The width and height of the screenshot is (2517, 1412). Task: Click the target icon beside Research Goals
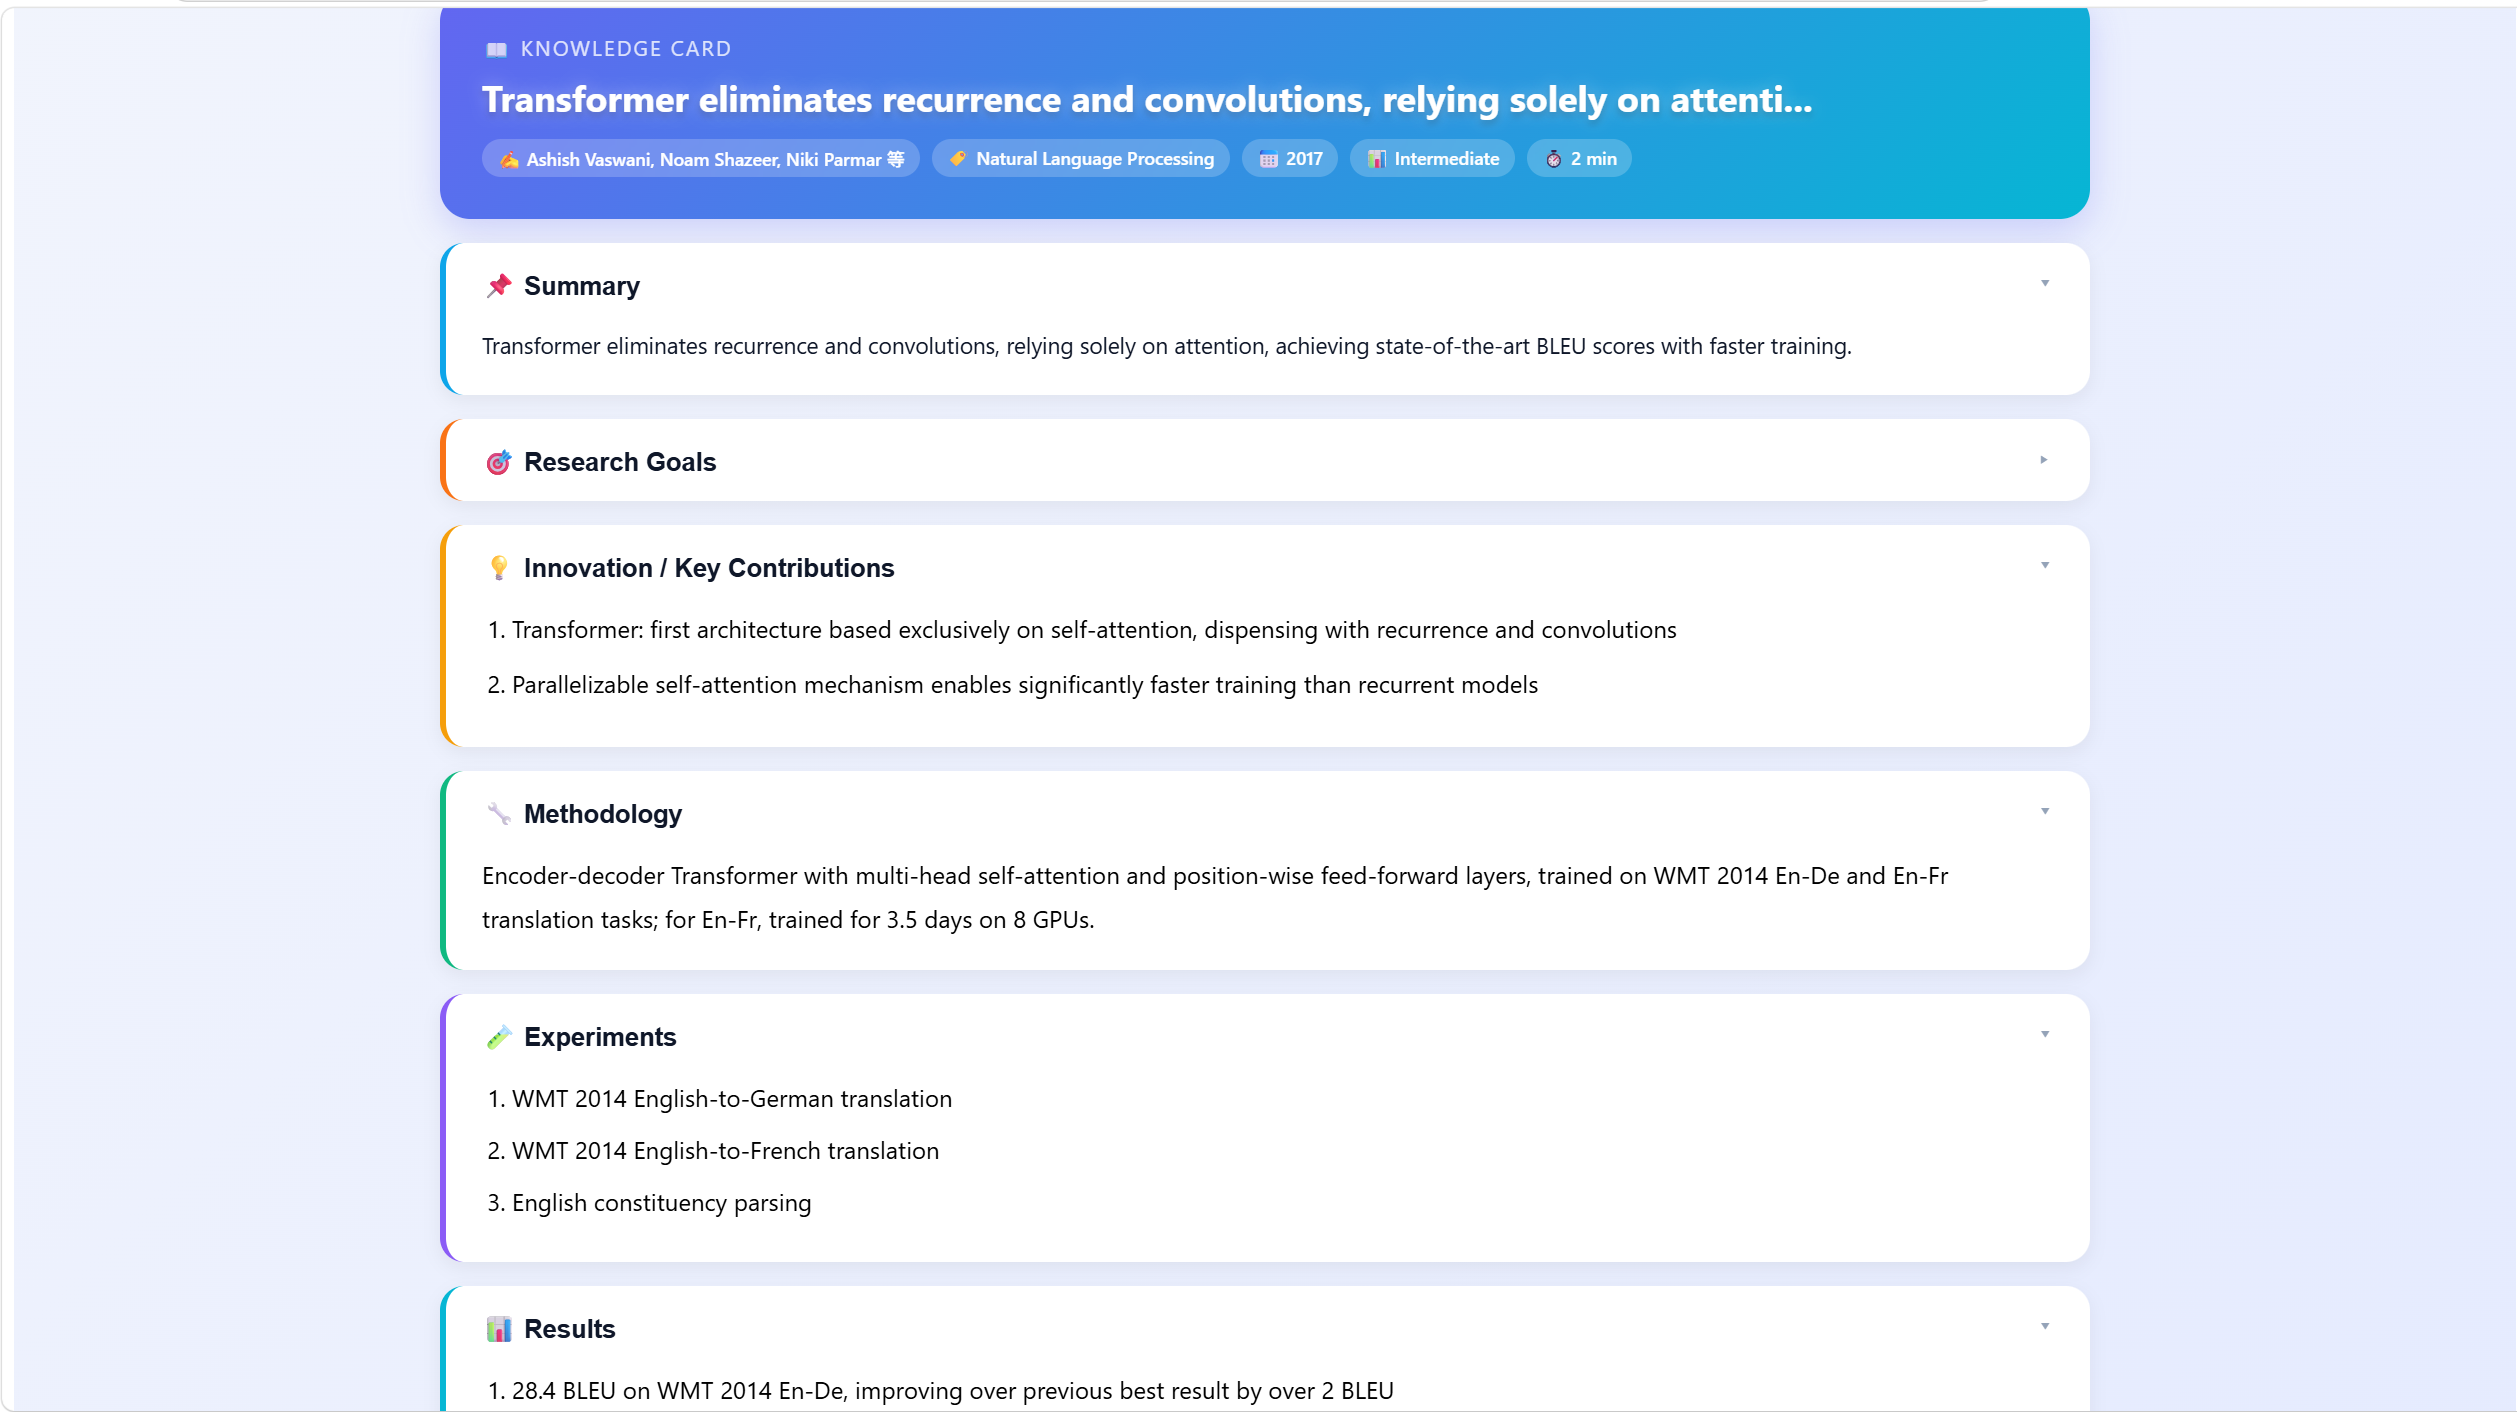tap(499, 462)
